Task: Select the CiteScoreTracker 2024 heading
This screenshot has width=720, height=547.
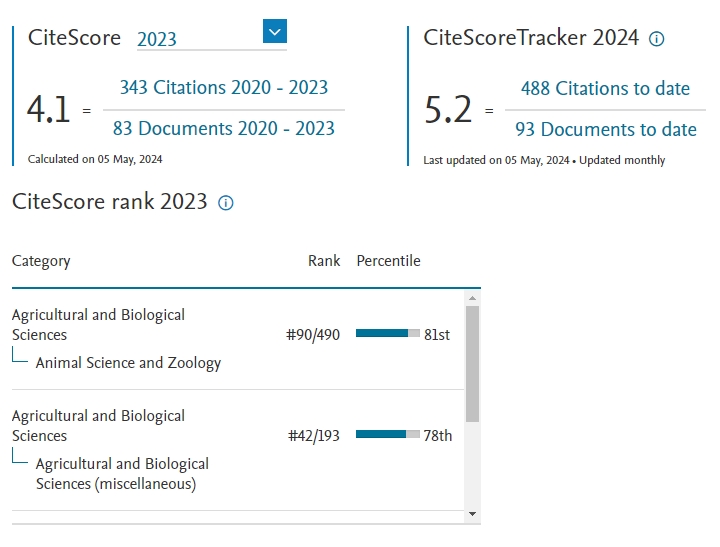Action: pos(531,38)
